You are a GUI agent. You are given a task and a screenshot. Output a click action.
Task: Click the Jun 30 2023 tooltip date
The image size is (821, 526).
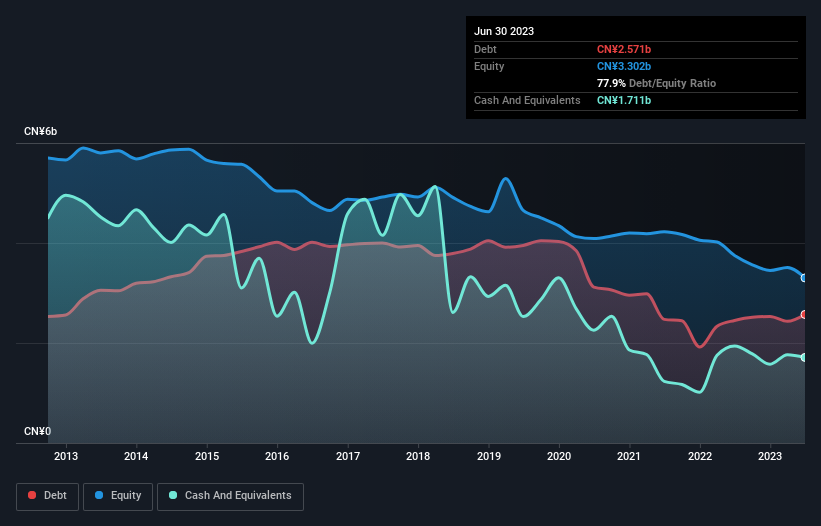(x=504, y=31)
